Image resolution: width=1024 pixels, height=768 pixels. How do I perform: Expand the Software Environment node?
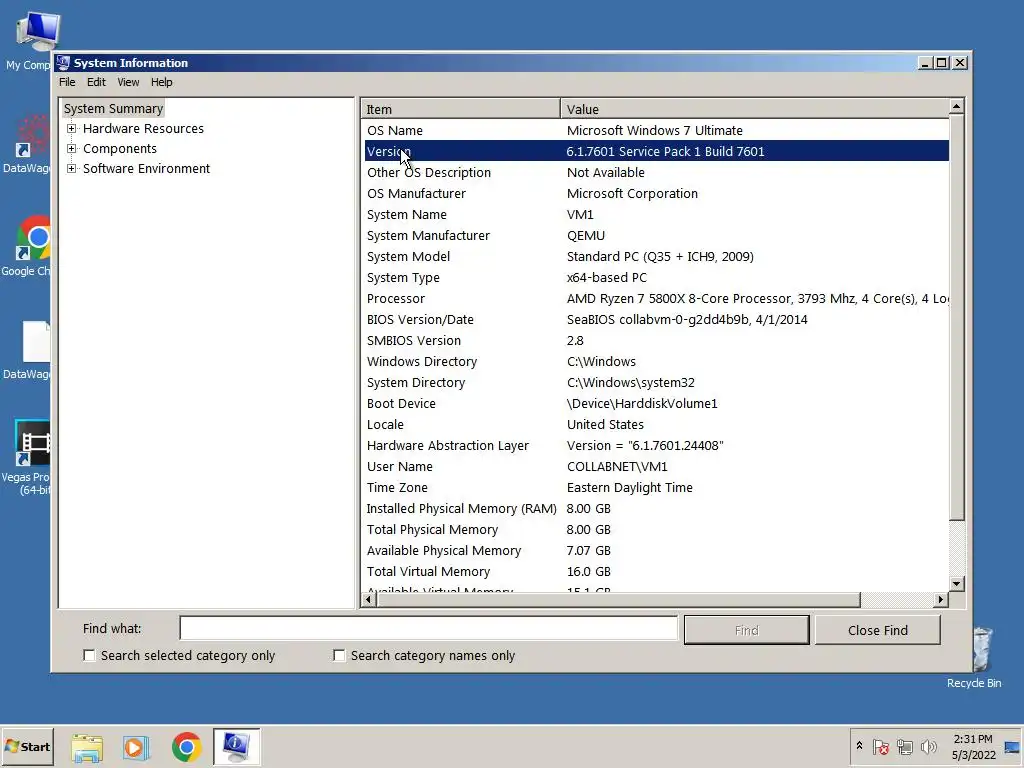pyautogui.click(x=71, y=168)
